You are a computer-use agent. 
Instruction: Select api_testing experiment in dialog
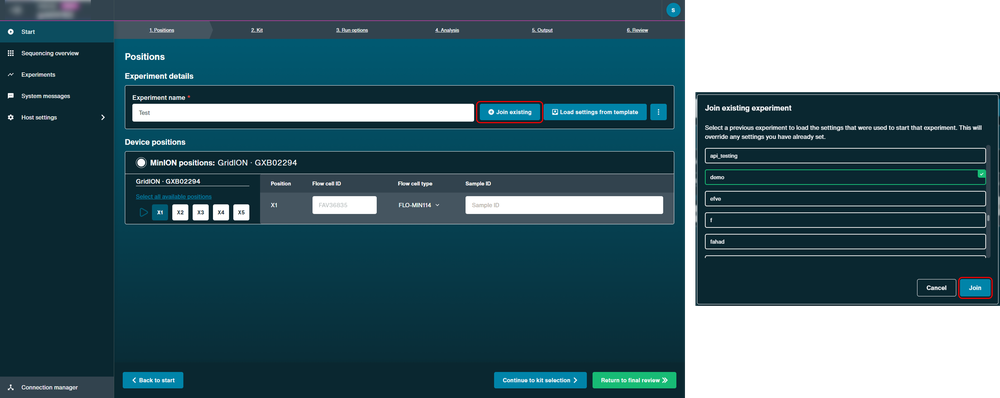pos(846,156)
